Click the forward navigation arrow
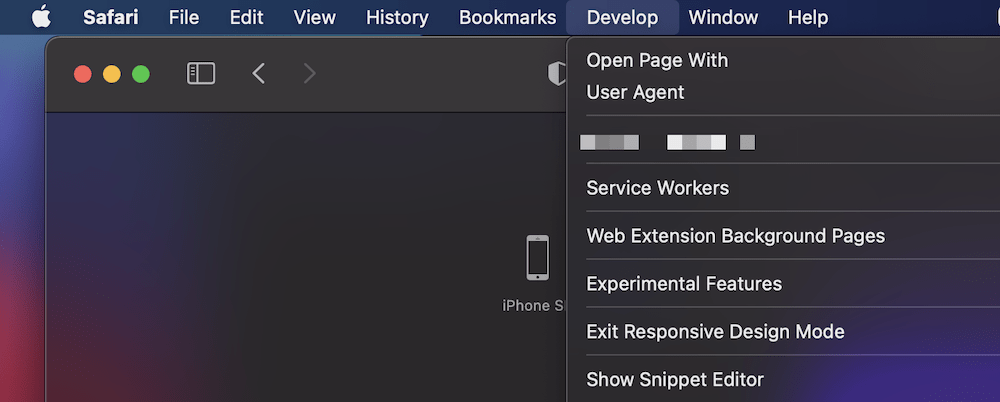 pos(309,73)
